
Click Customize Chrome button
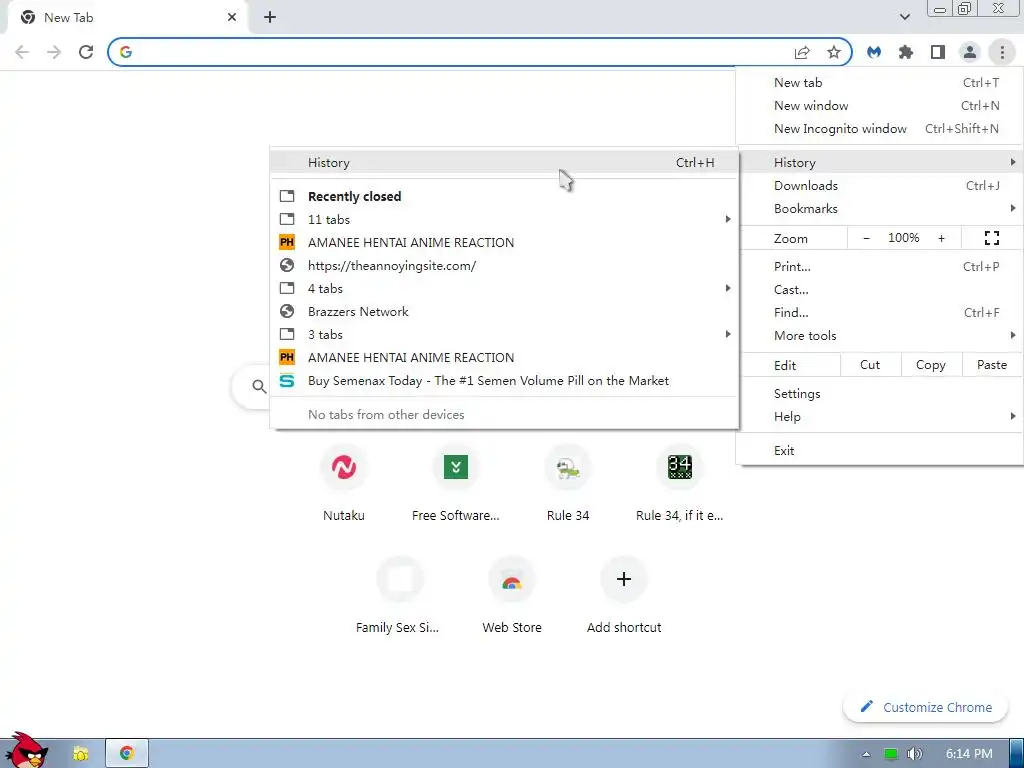pos(926,707)
